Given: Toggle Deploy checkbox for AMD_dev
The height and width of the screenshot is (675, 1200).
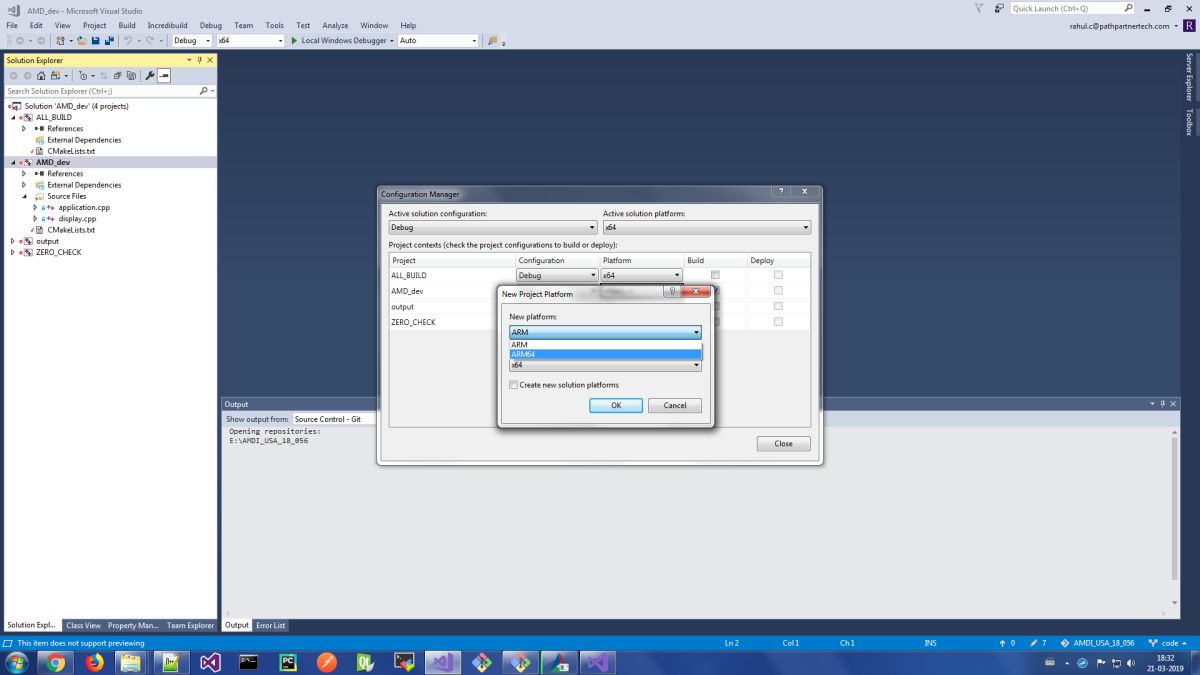Looking at the screenshot, I should pos(778,290).
